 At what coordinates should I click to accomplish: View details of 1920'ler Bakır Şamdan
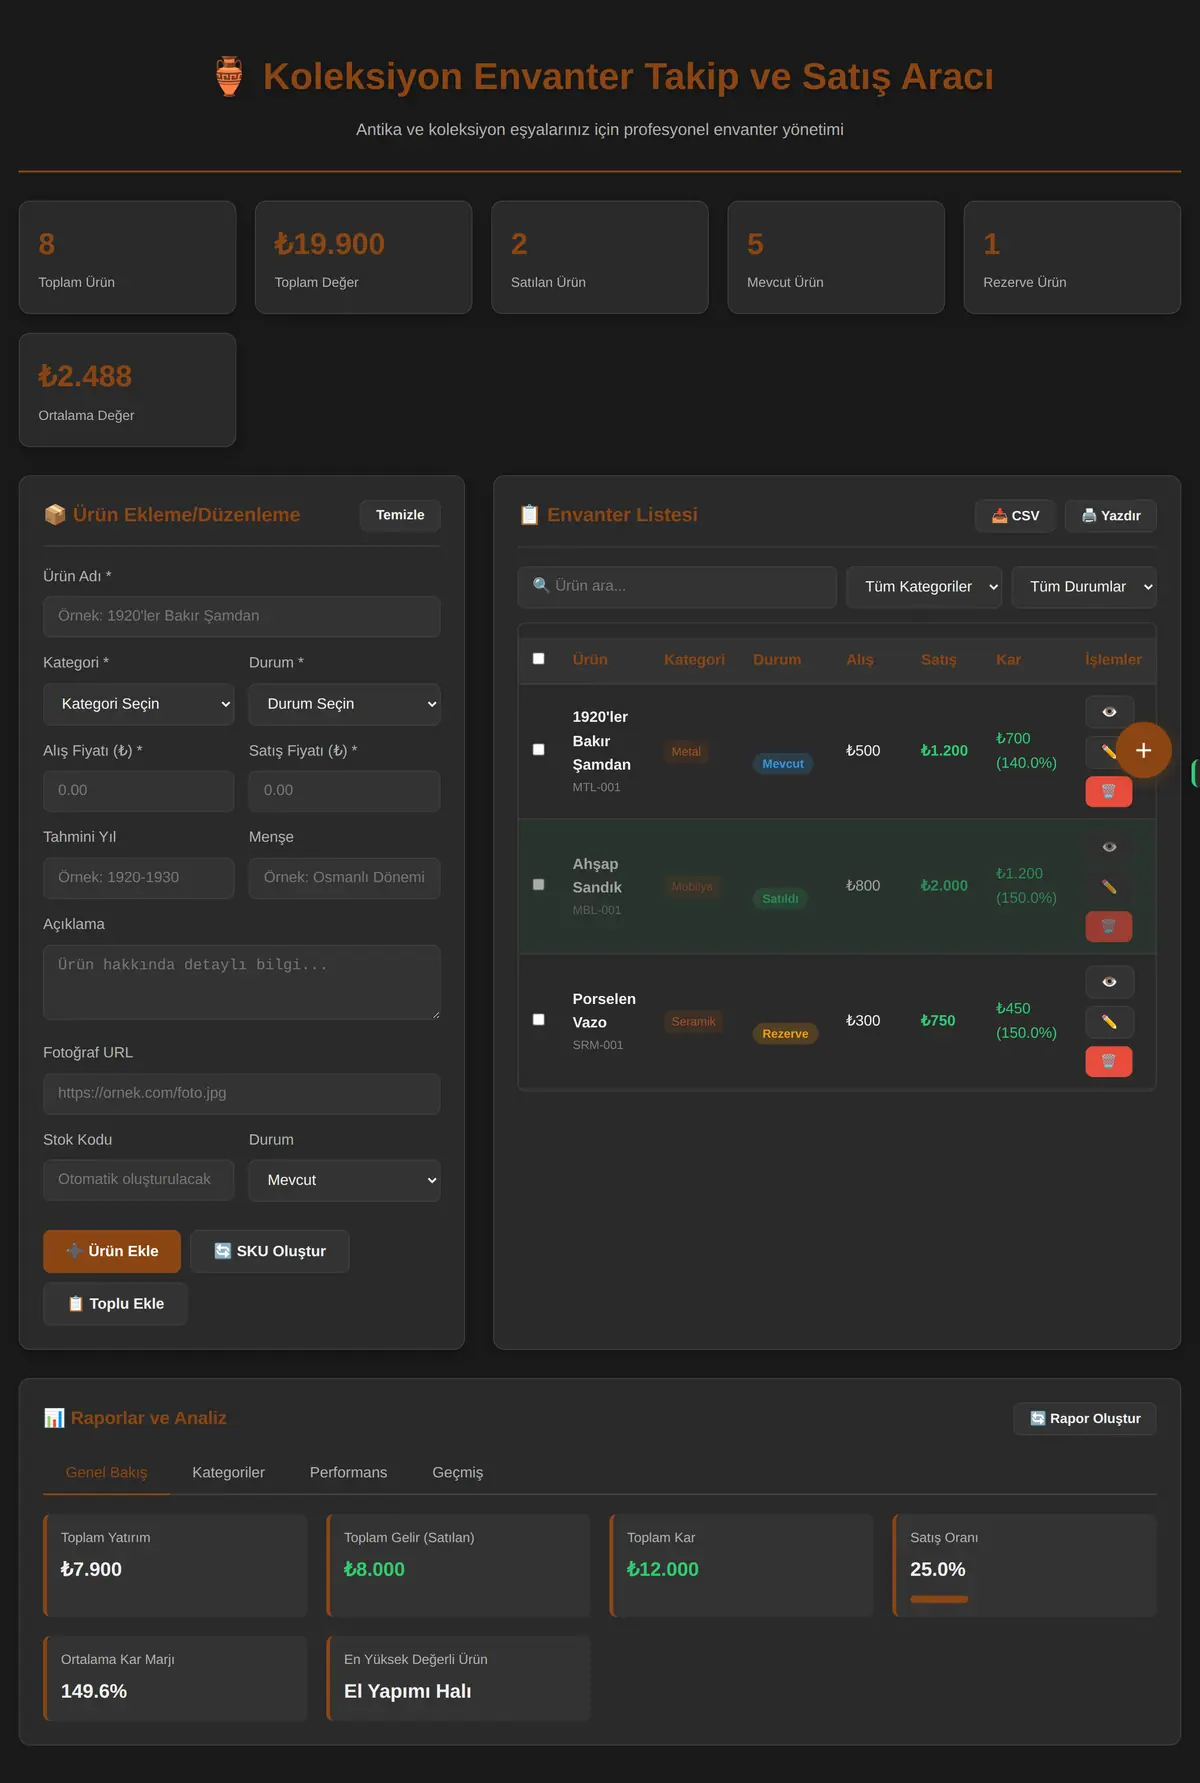coord(1109,712)
